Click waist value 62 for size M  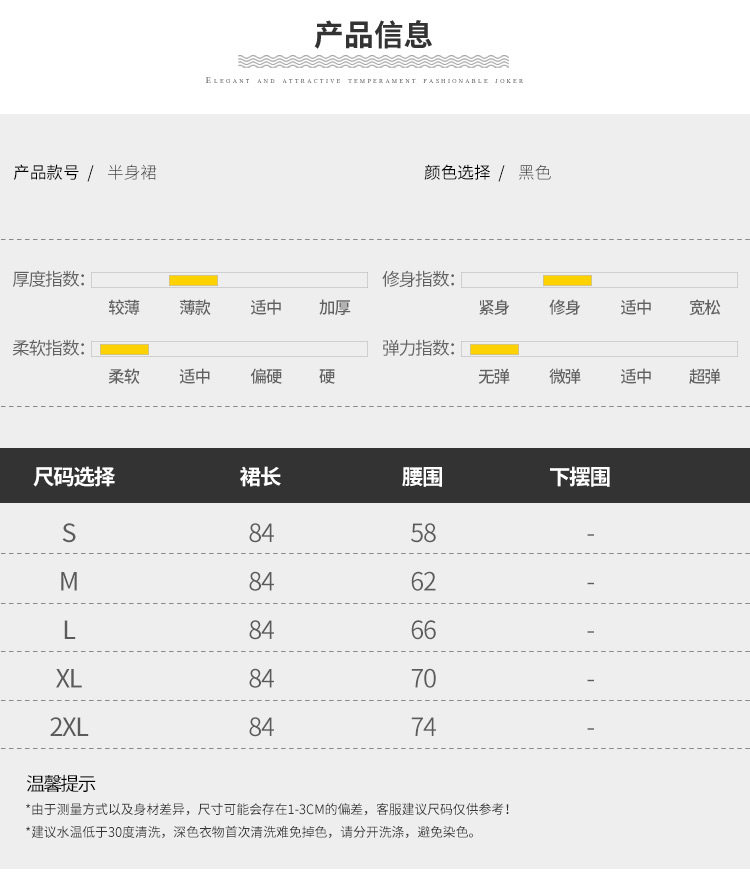[x=423, y=582]
